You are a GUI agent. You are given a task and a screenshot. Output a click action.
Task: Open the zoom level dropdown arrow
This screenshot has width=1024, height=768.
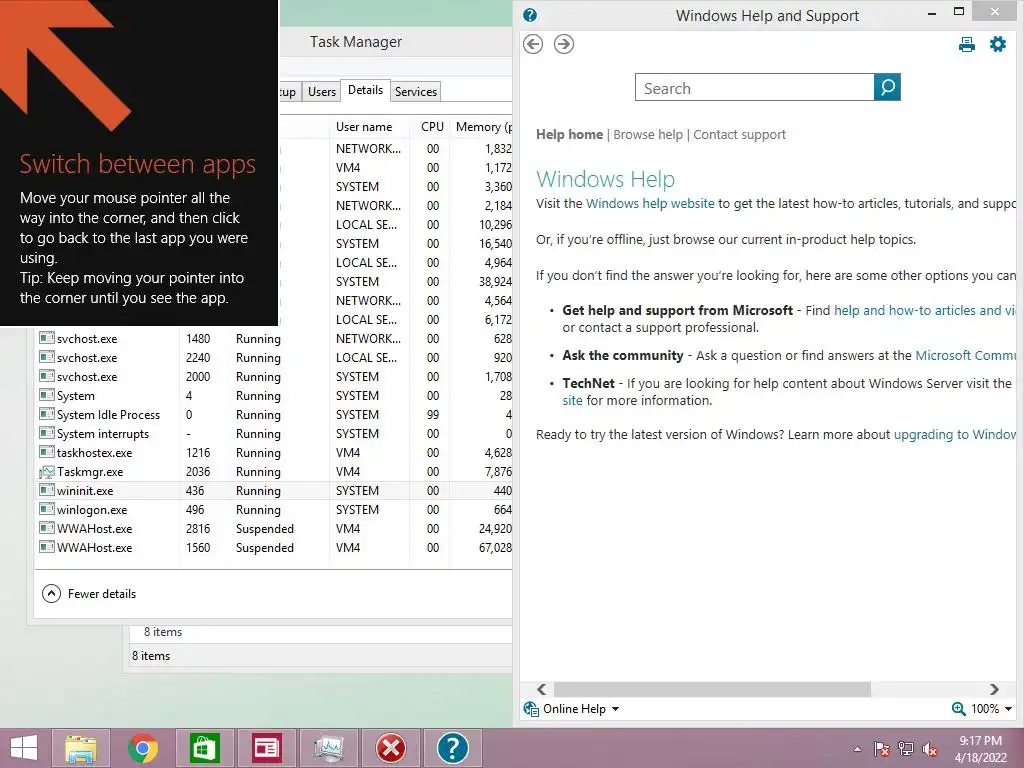pos(1008,709)
